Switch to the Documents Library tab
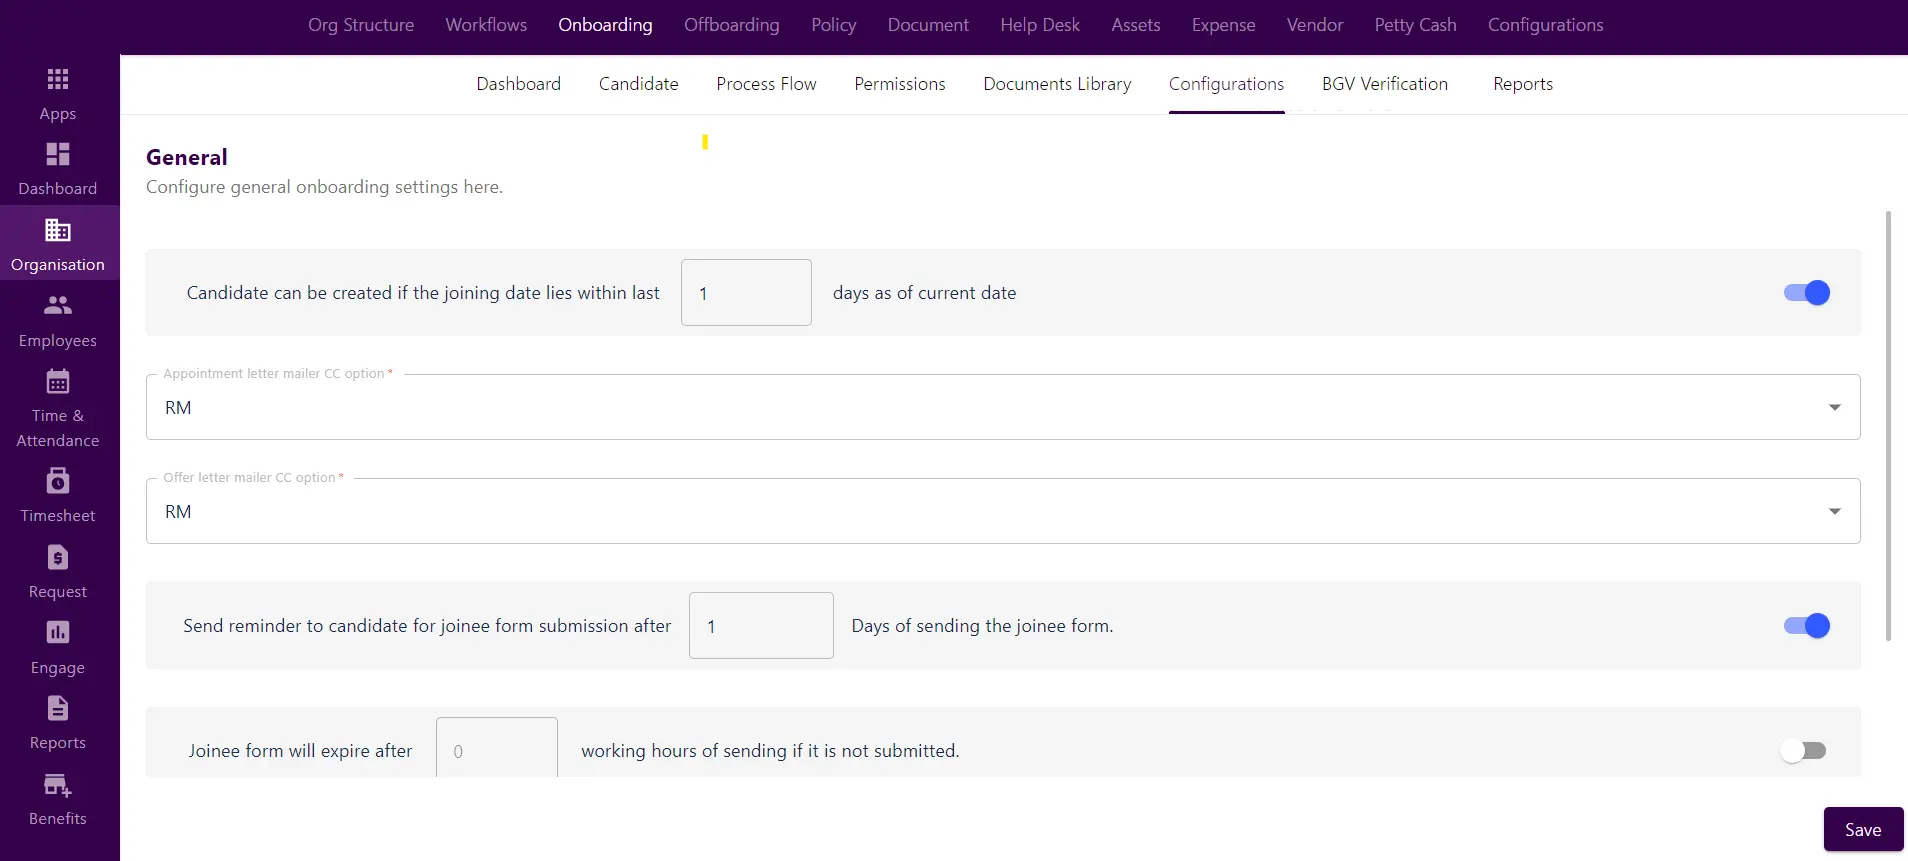Image resolution: width=1908 pixels, height=861 pixels. [x=1057, y=84]
